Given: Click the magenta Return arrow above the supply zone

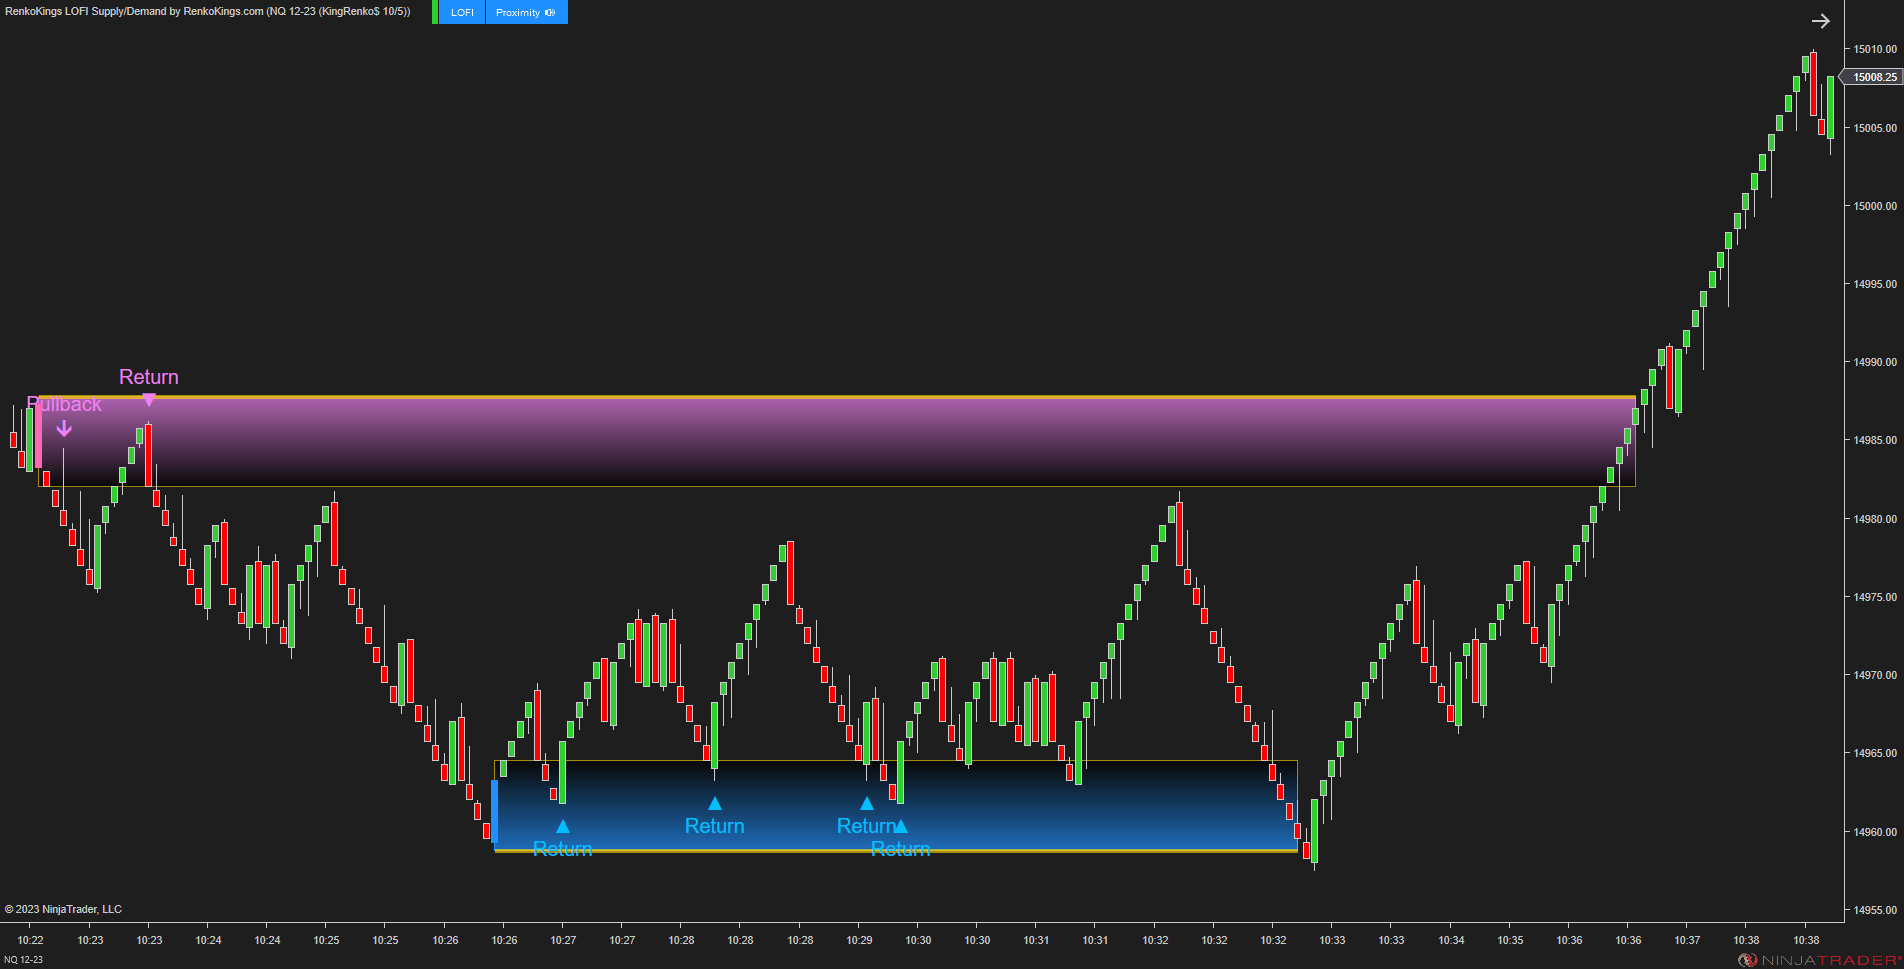Looking at the screenshot, I should 148,397.
